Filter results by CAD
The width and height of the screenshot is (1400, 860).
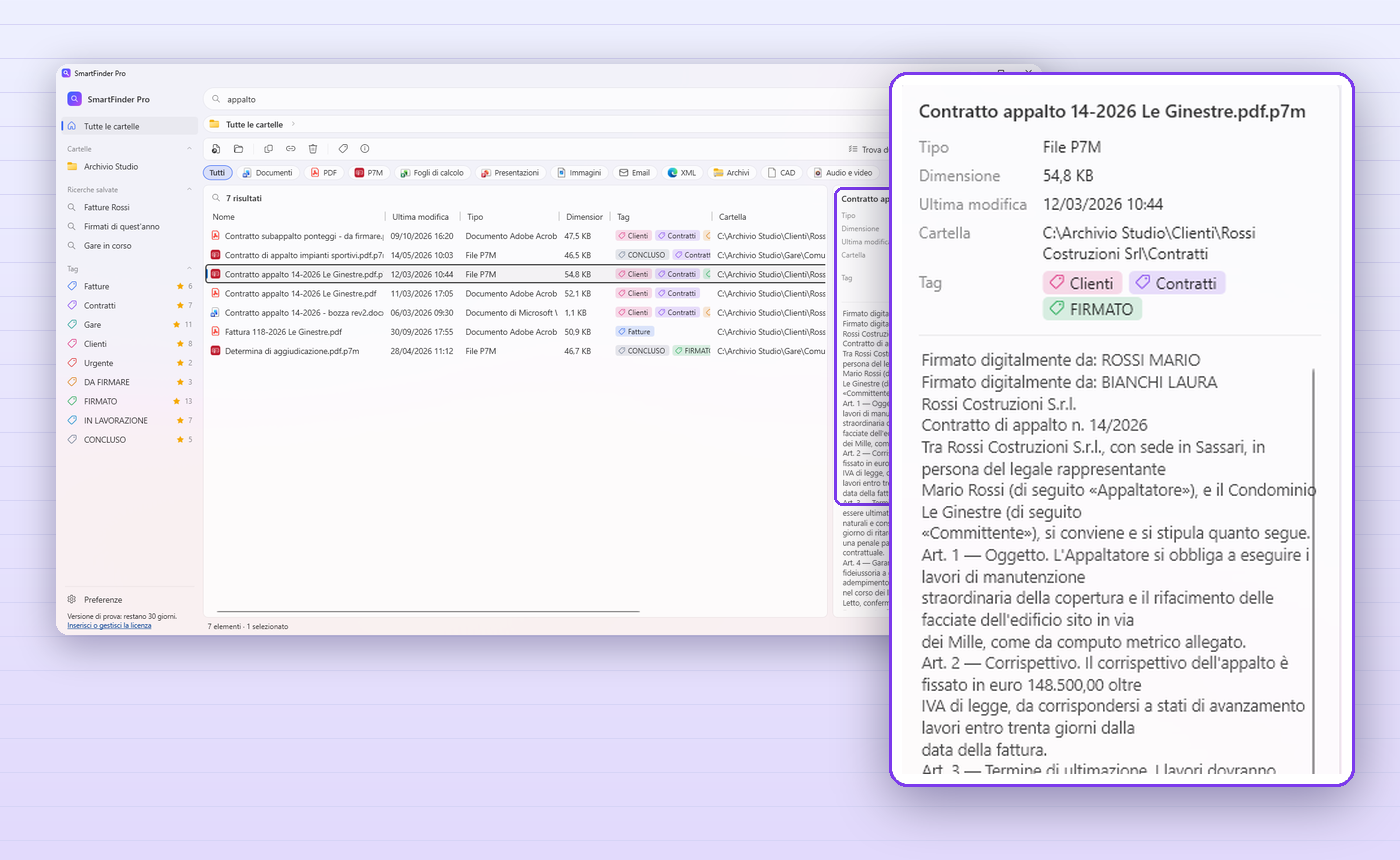[782, 172]
